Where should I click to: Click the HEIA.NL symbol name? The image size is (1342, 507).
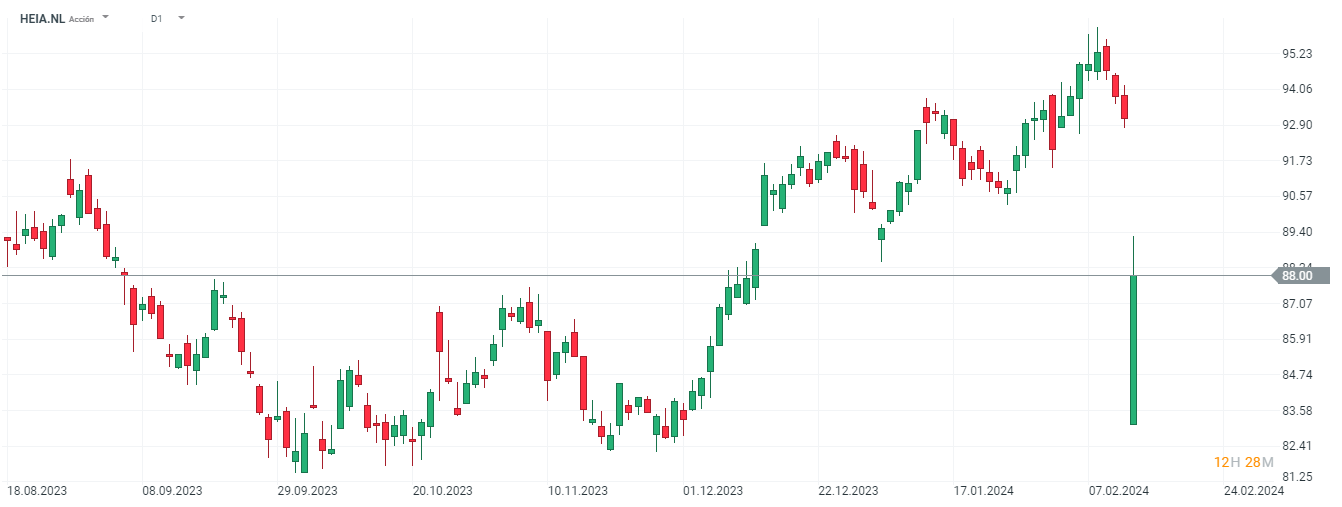pyautogui.click(x=42, y=18)
